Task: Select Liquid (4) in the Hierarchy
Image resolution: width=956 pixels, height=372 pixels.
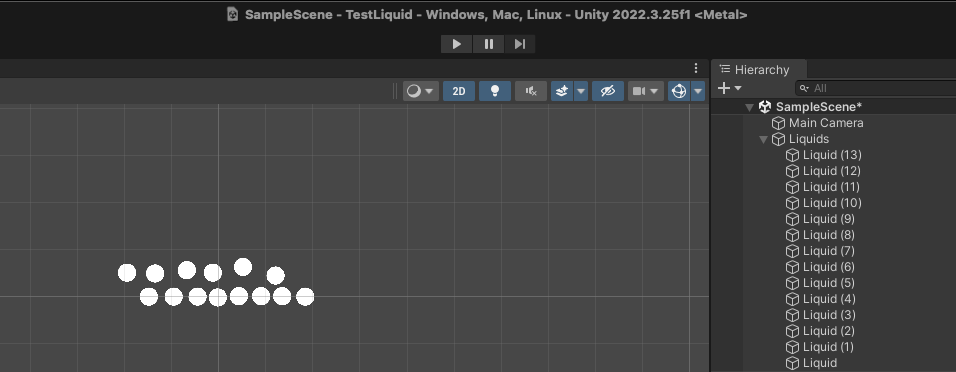Action: 829,299
